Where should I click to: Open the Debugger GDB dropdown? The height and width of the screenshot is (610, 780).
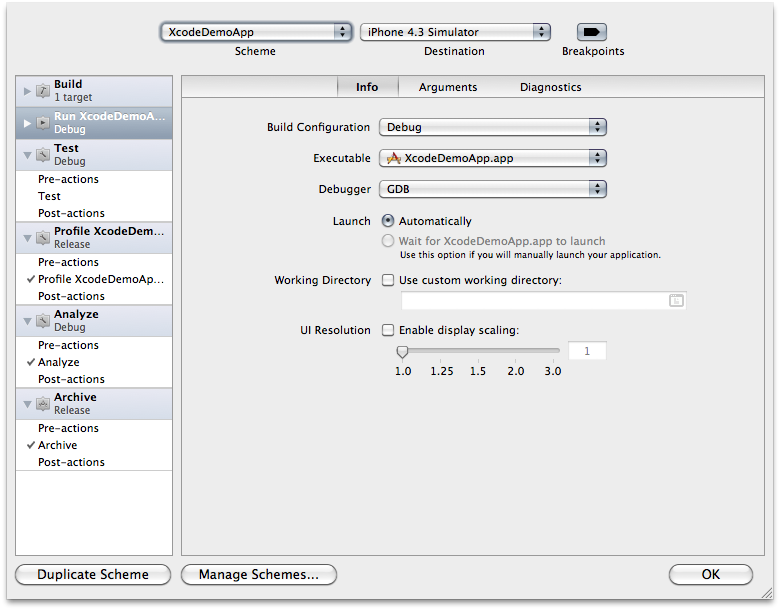pos(493,189)
